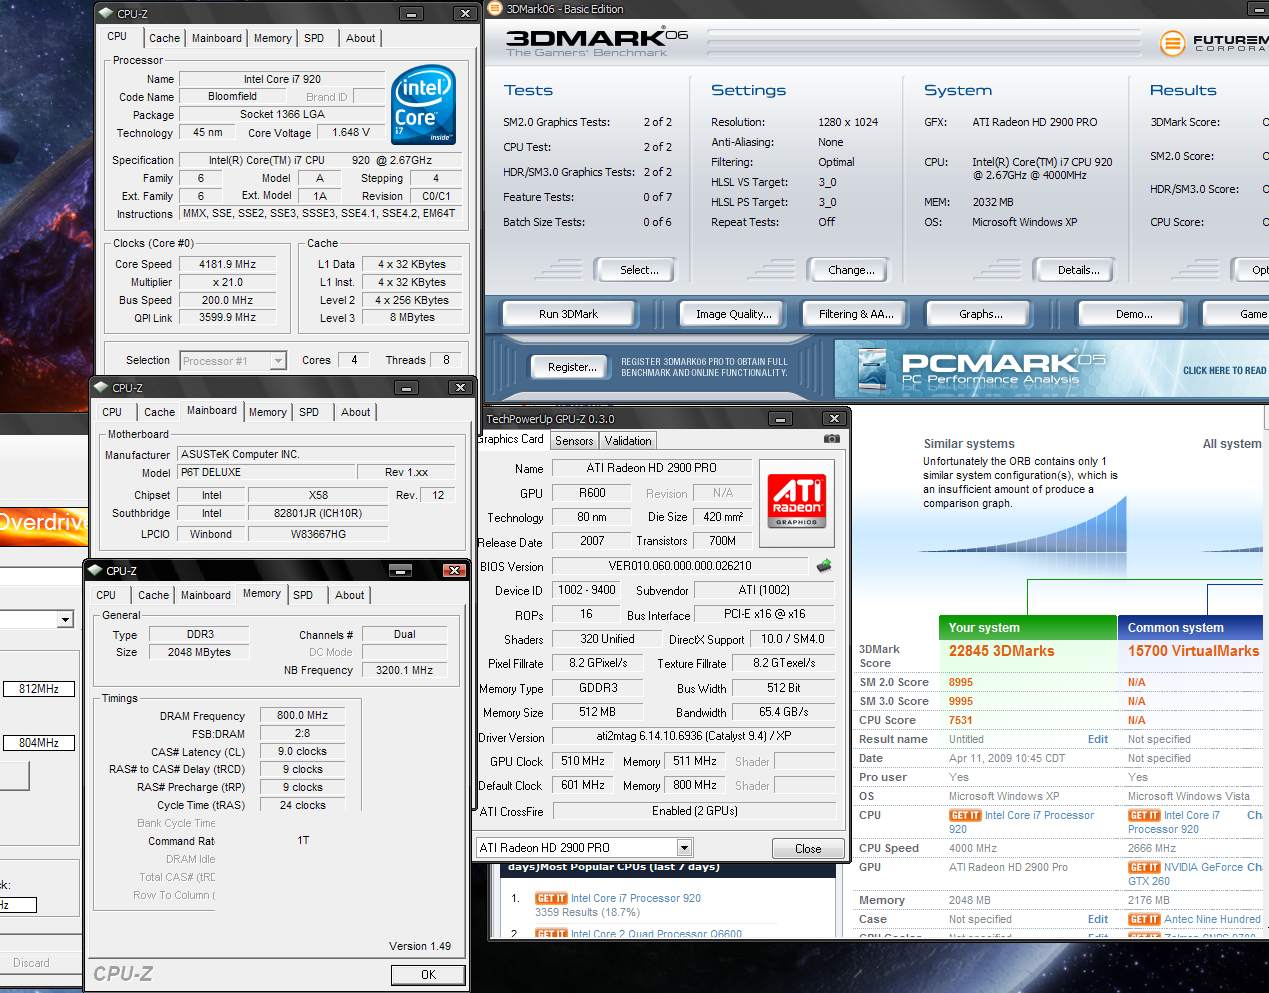Click Edit link next to Result name
This screenshot has width=1269, height=993.
[1098, 739]
